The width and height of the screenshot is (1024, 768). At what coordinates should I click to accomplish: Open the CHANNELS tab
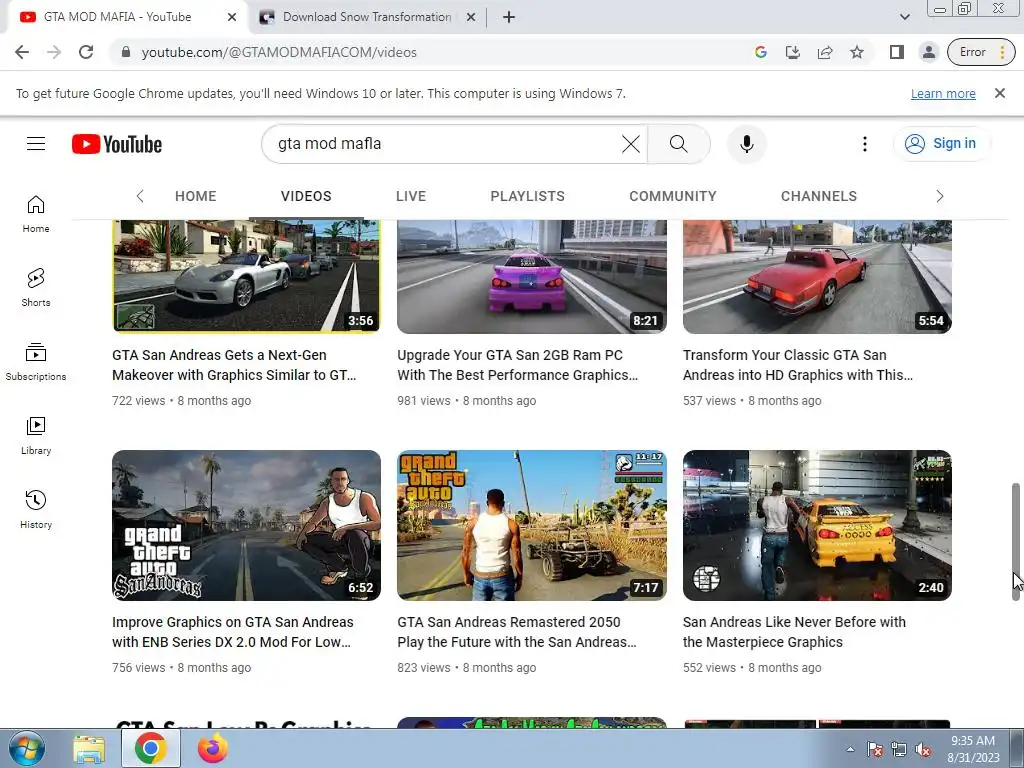pyautogui.click(x=819, y=196)
